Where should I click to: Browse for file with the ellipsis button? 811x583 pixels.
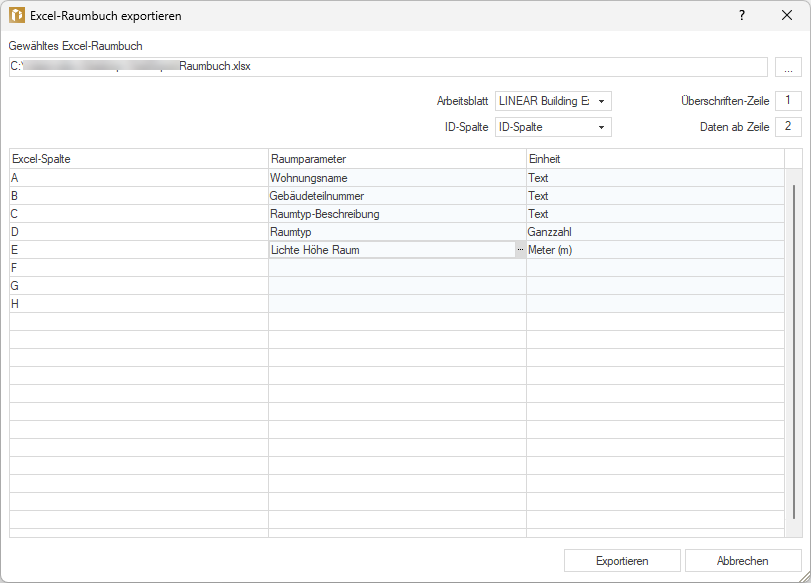[788, 67]
